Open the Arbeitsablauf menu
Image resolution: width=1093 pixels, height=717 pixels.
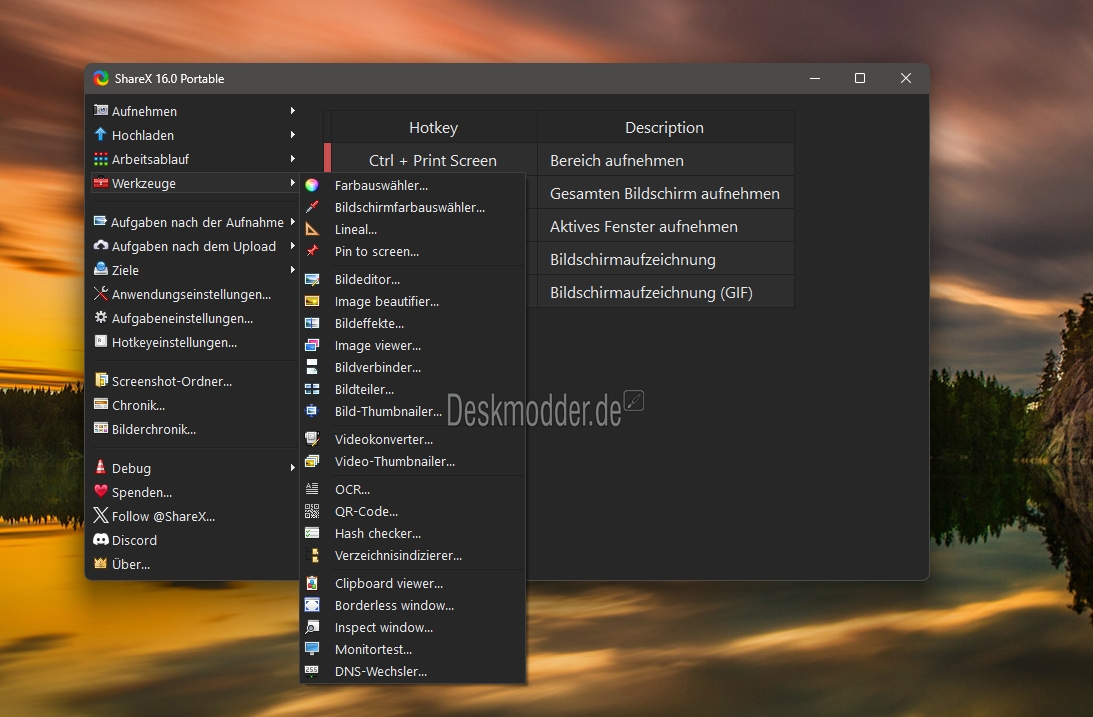coord(195,159)
